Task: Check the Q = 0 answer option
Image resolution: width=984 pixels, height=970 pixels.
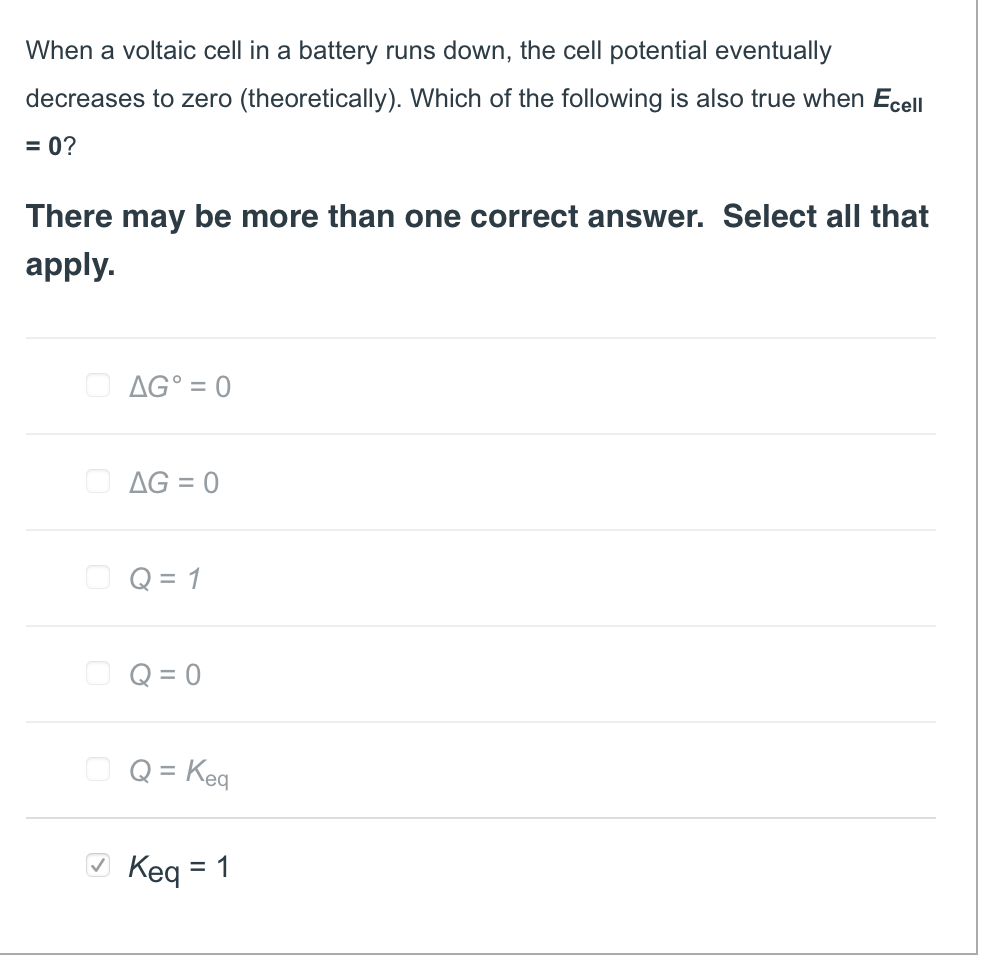Action: pyautogui.click(x=97, y=674)
